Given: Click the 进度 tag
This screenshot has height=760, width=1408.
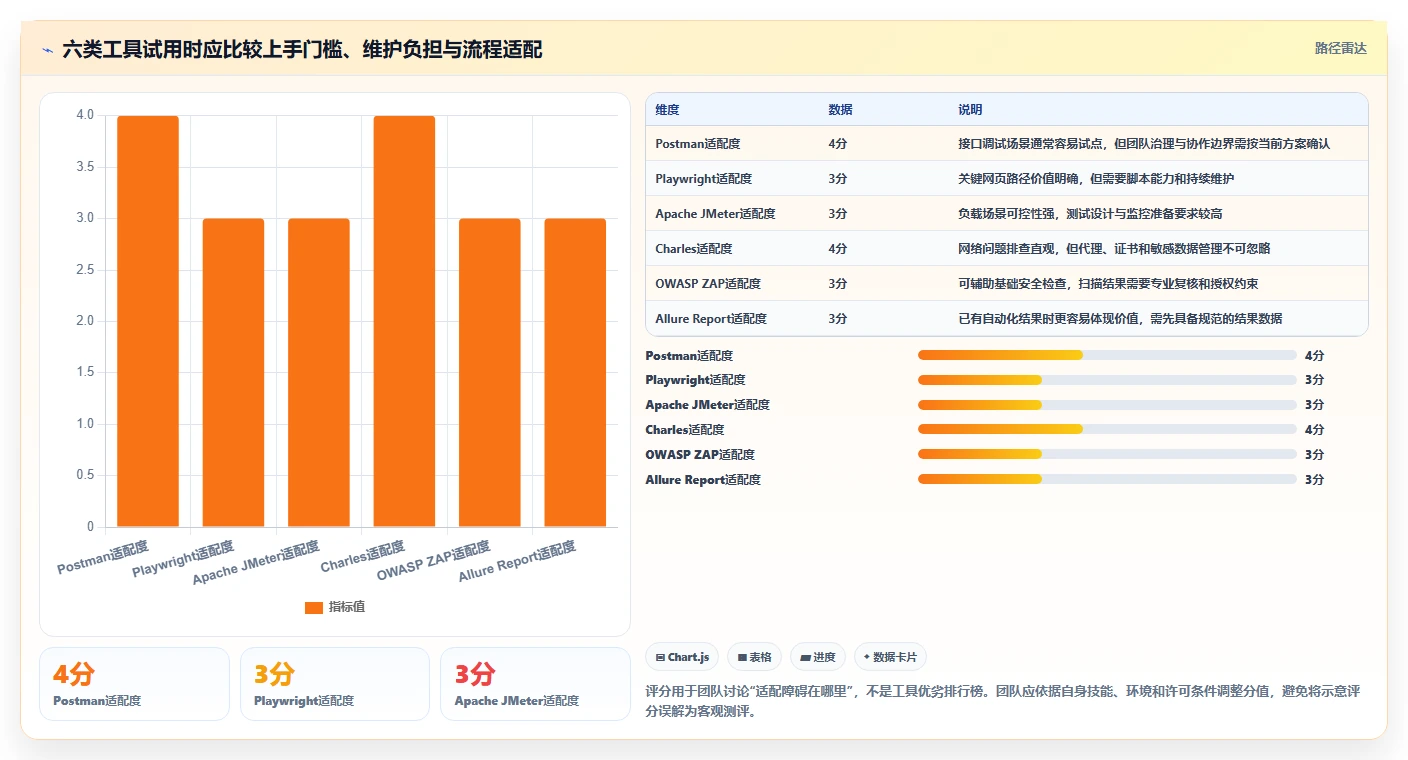Looking at the screenshot, I should pos(817,657).
